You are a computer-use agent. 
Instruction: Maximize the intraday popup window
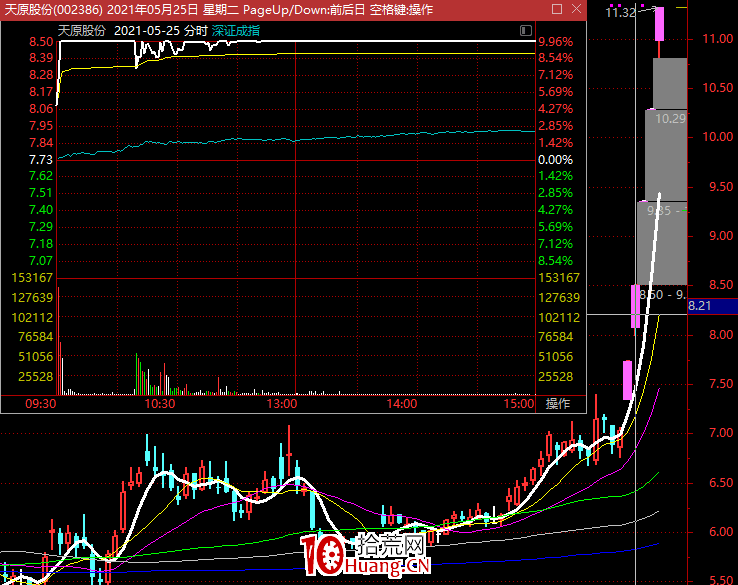click(557, 9)
